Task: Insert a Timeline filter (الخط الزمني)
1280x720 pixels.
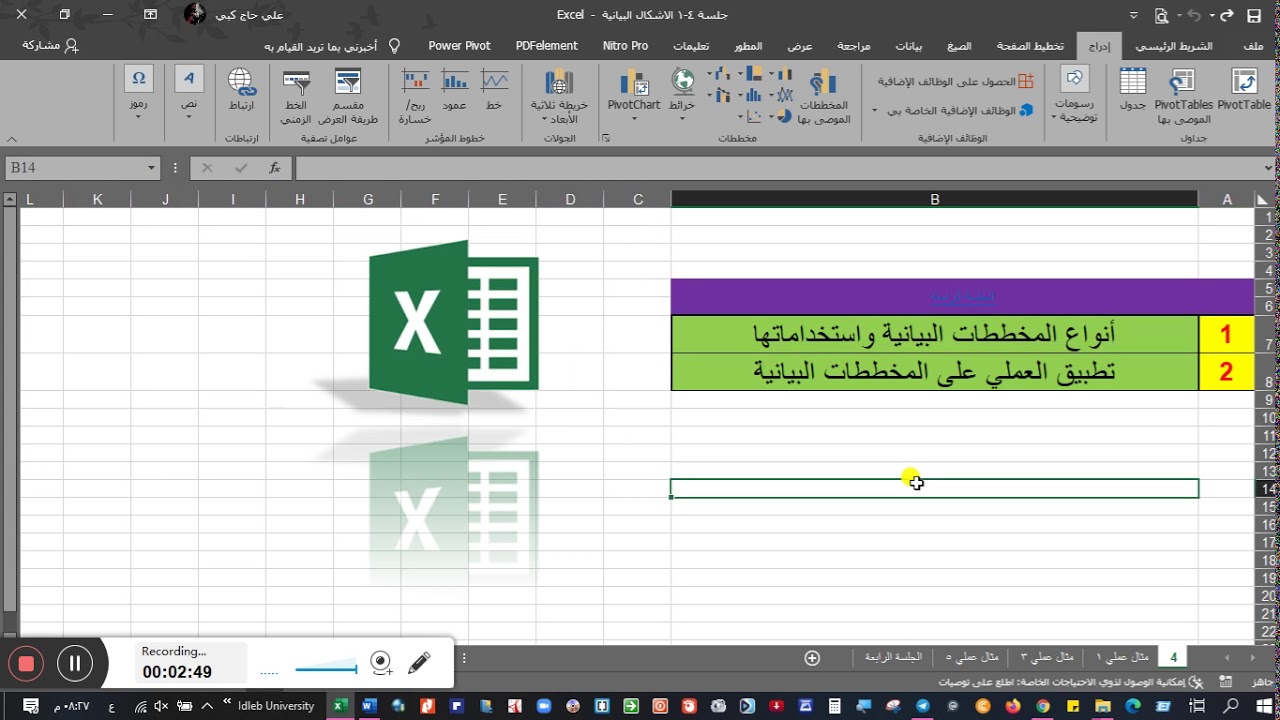Action: point(295,96)
